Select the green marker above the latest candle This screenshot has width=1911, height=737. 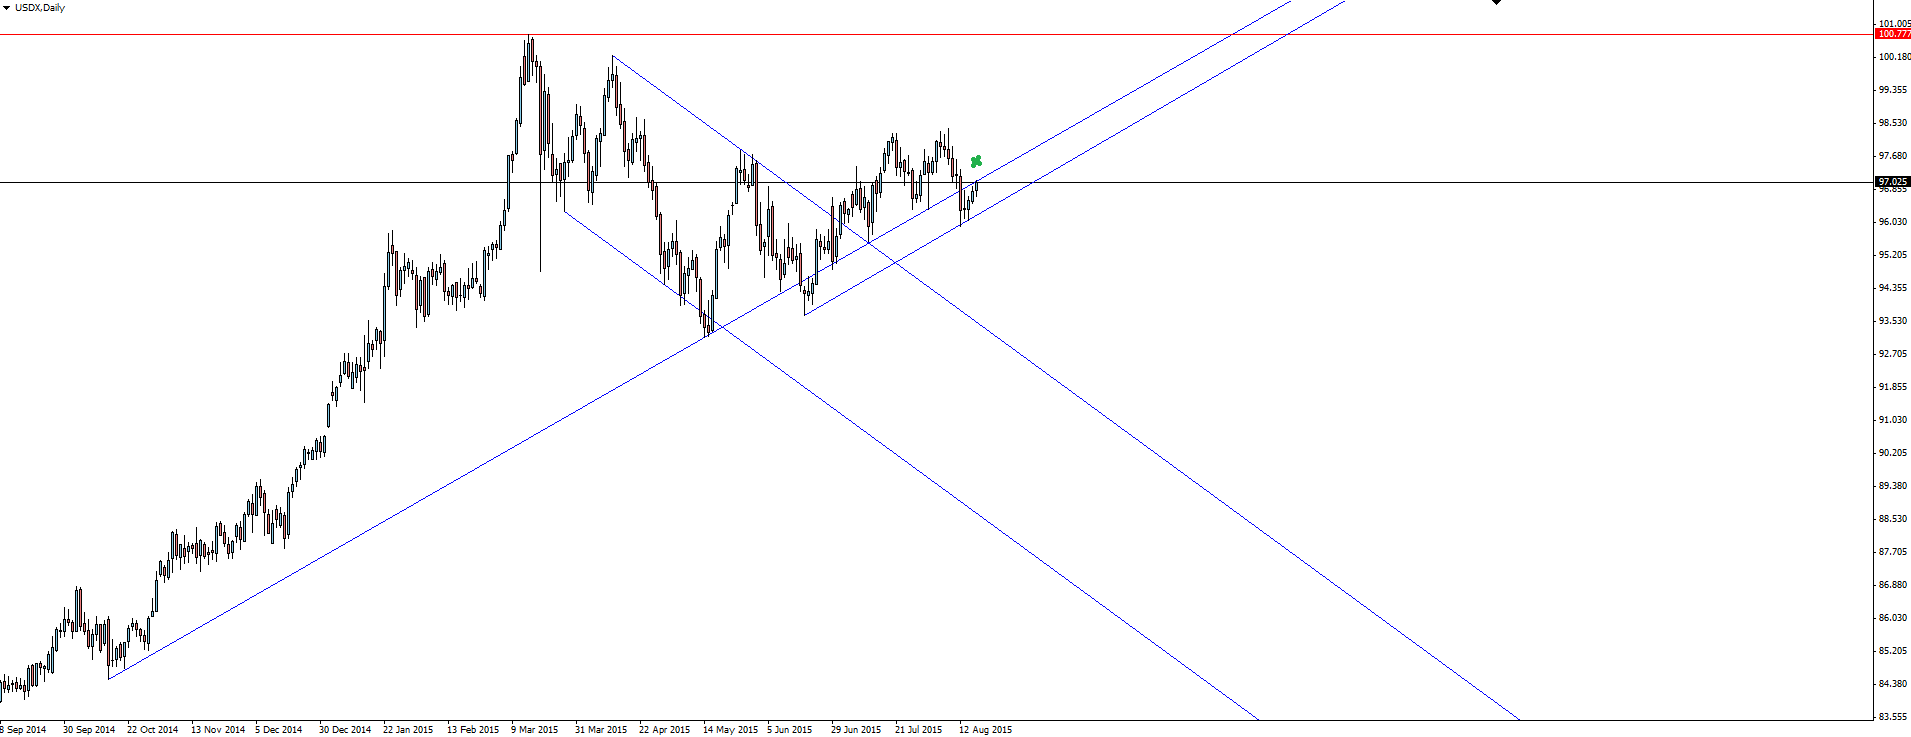(x=976, y=161)
